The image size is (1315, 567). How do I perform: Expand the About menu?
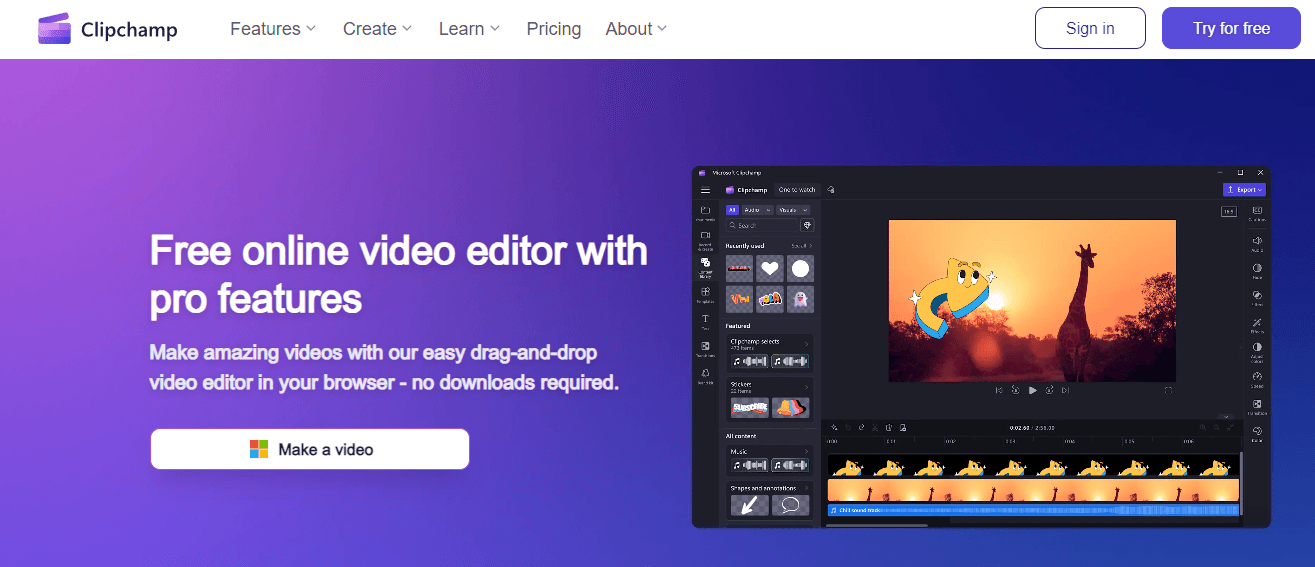636,29
